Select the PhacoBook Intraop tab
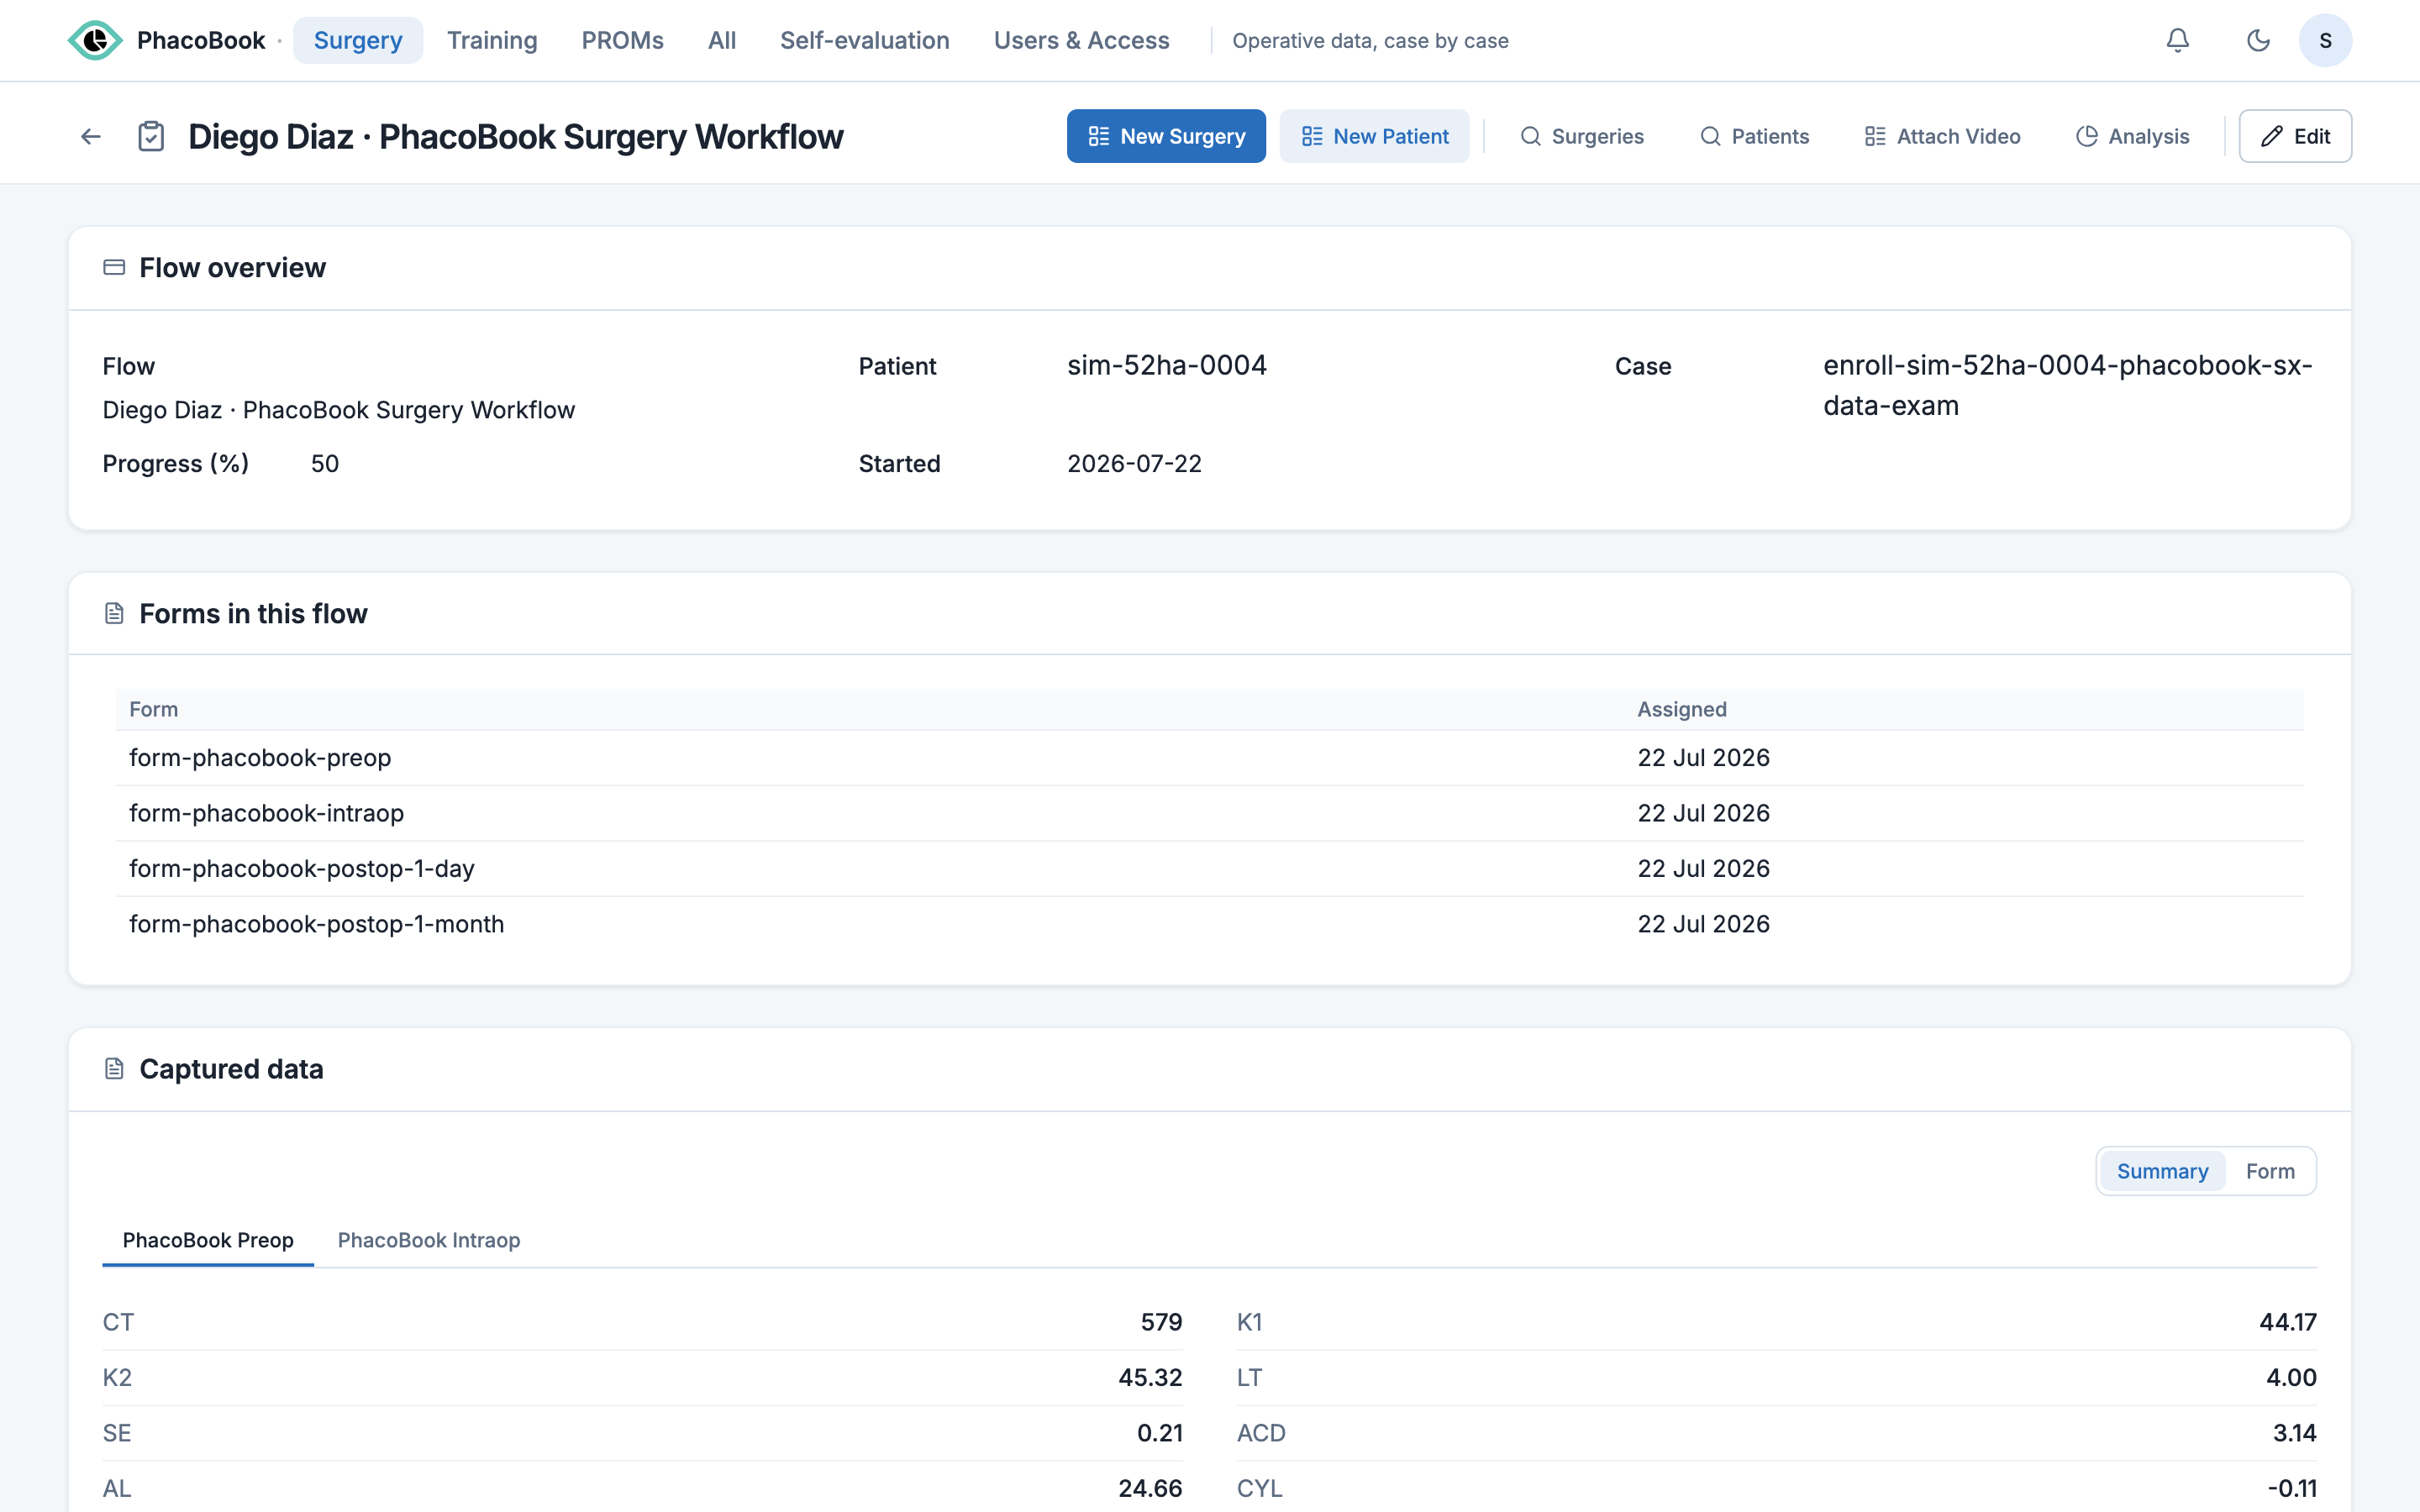This screenshot has height=1512, width=2420. (x=429, y=1240)
